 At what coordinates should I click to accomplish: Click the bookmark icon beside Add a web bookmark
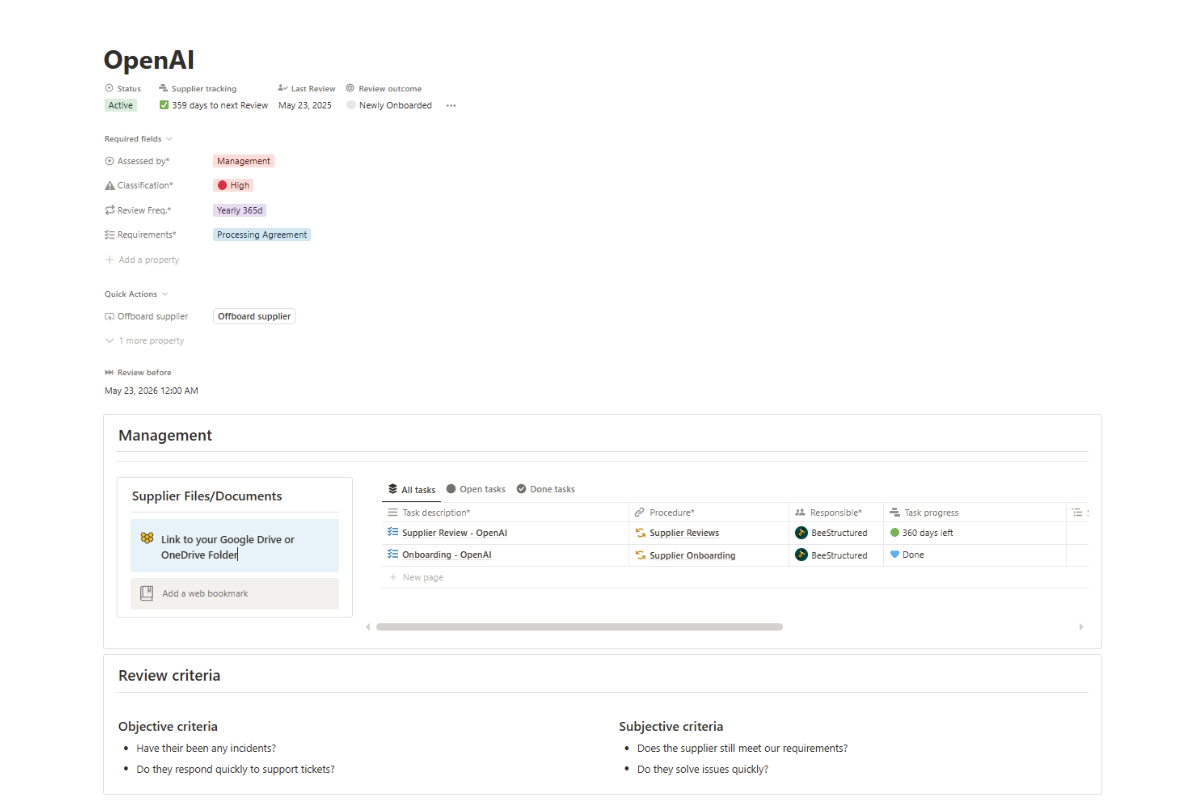point(146,593)
